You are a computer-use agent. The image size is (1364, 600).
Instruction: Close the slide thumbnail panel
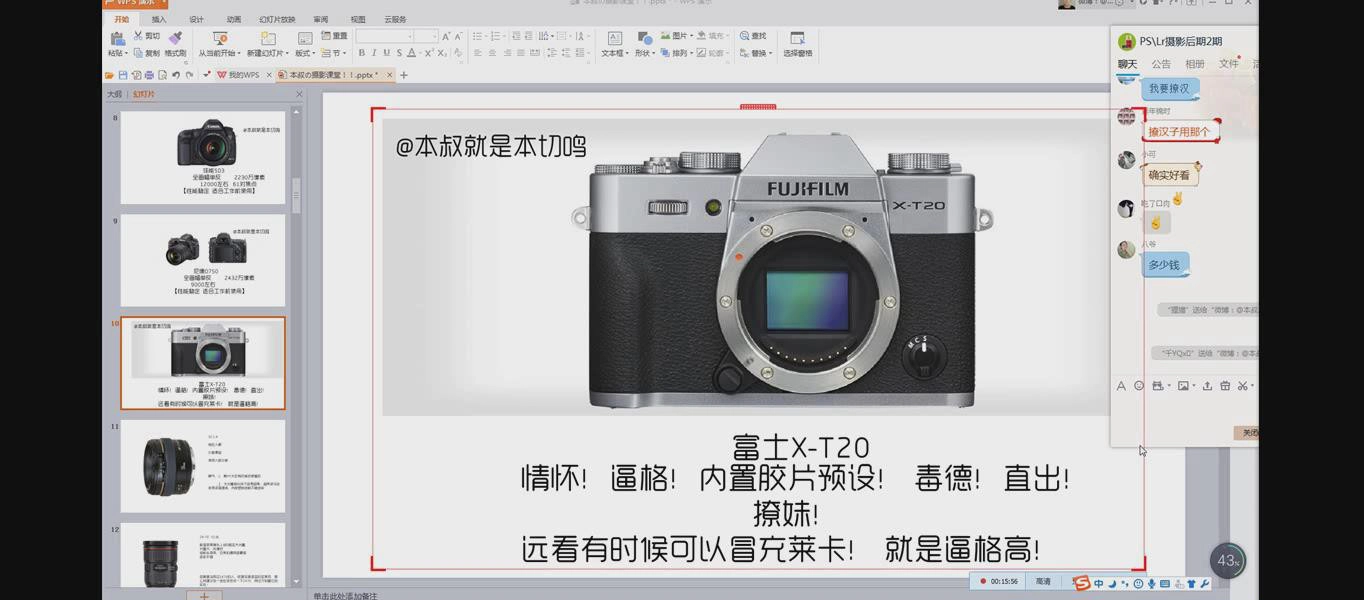(x=299, y=94)
